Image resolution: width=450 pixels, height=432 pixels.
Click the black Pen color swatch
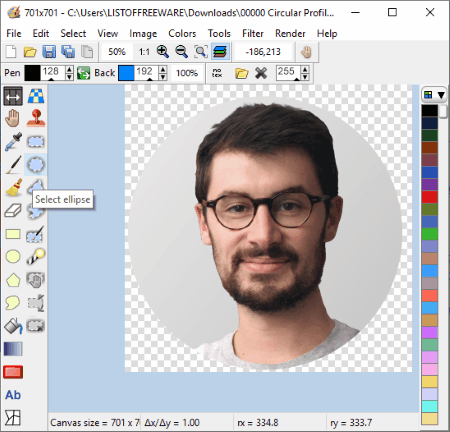point(32,73)
